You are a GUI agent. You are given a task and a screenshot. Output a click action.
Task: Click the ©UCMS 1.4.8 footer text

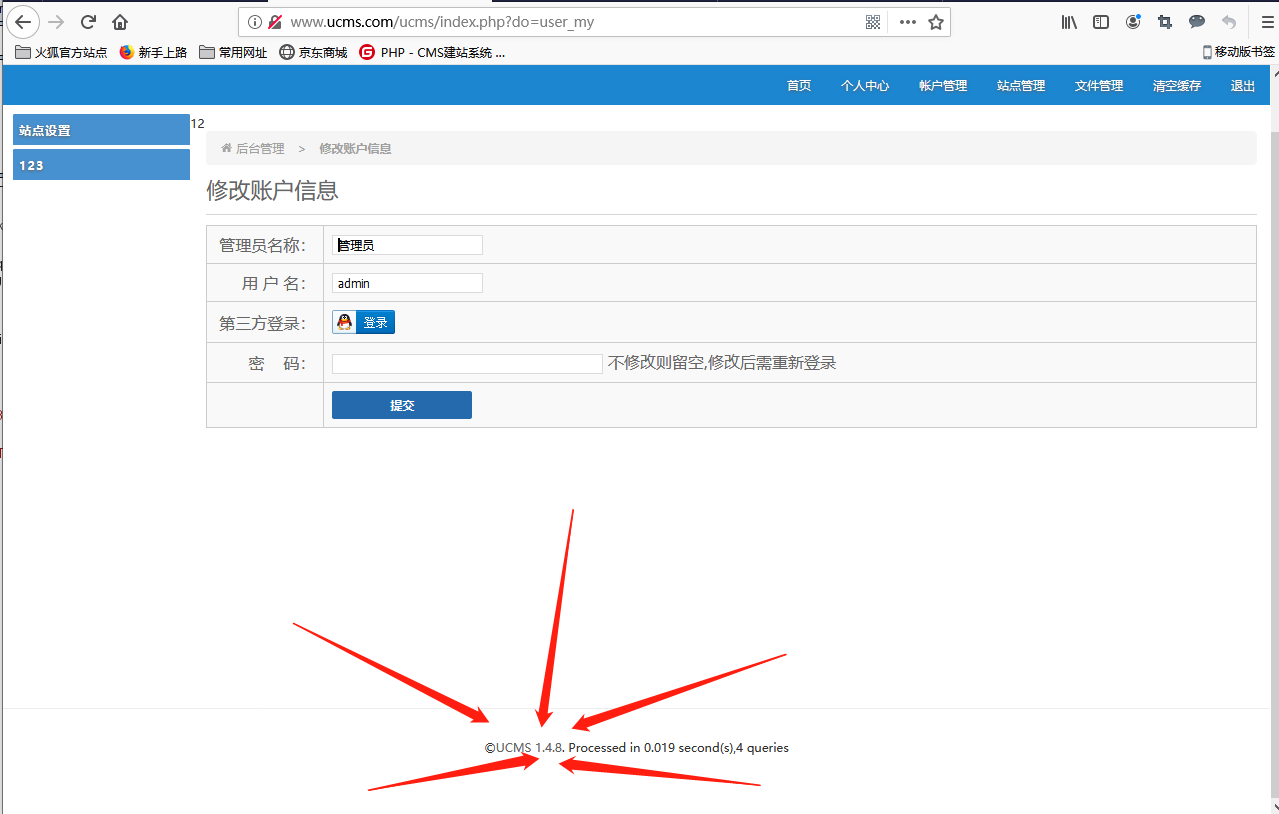(525, 747)
